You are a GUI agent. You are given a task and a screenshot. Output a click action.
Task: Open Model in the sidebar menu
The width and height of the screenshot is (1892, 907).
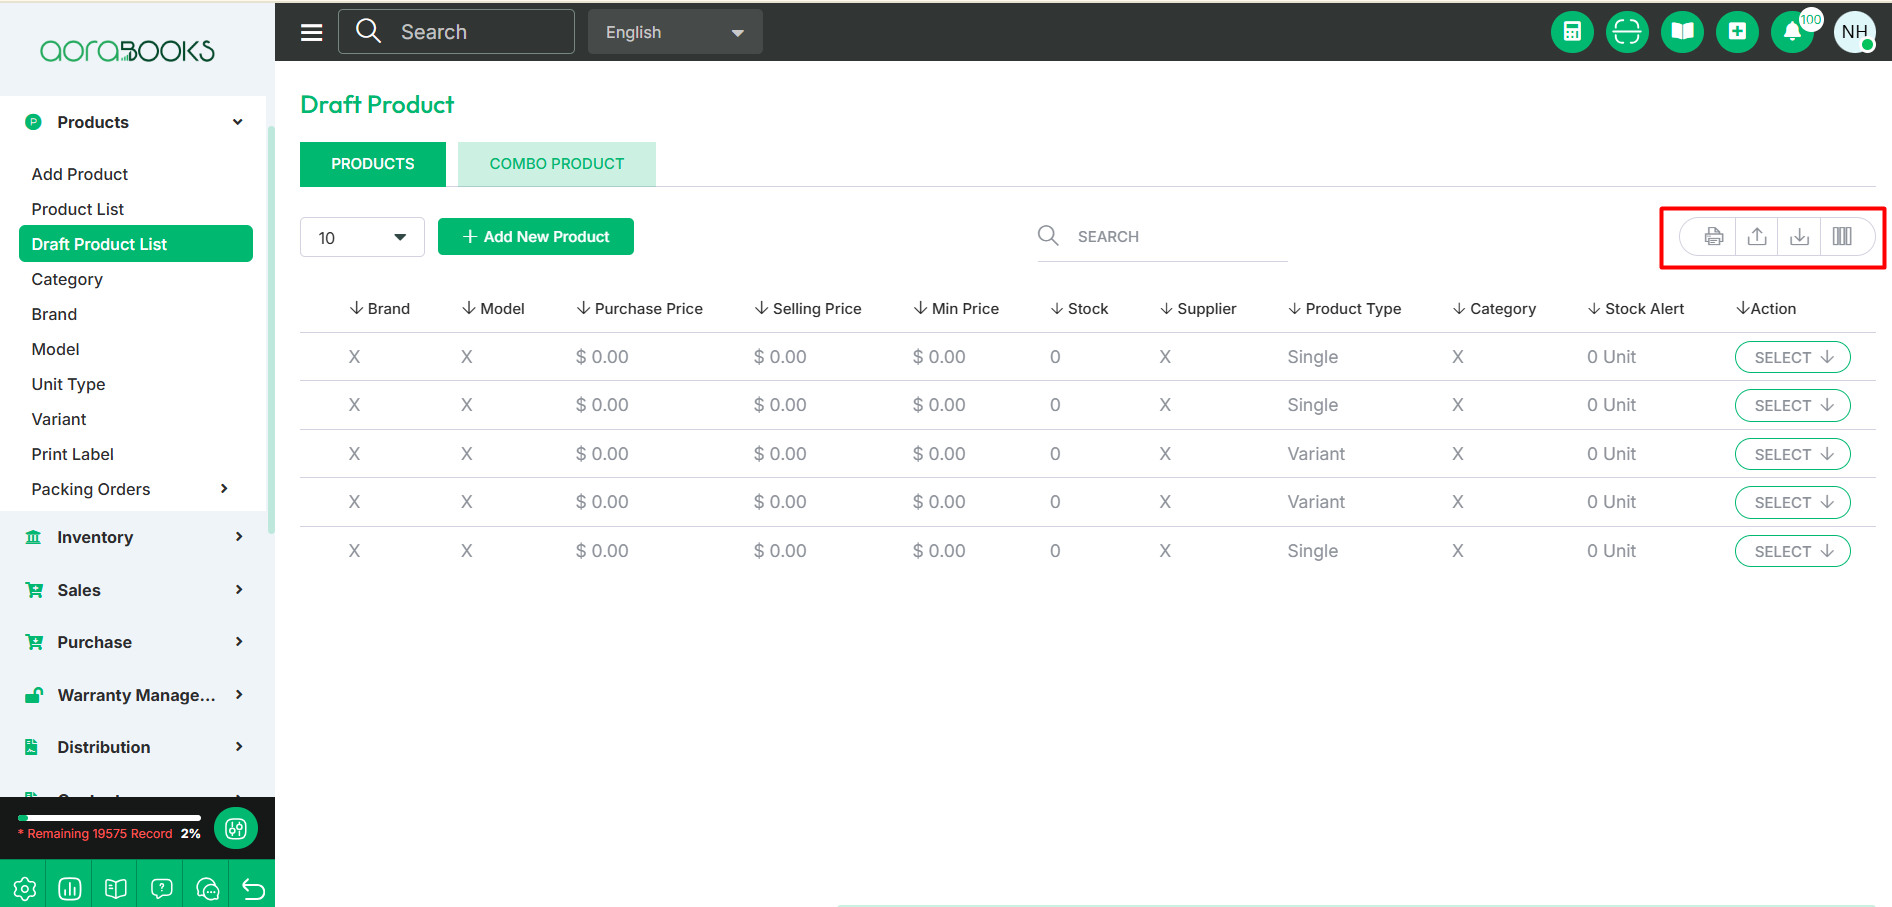[55, 349]
